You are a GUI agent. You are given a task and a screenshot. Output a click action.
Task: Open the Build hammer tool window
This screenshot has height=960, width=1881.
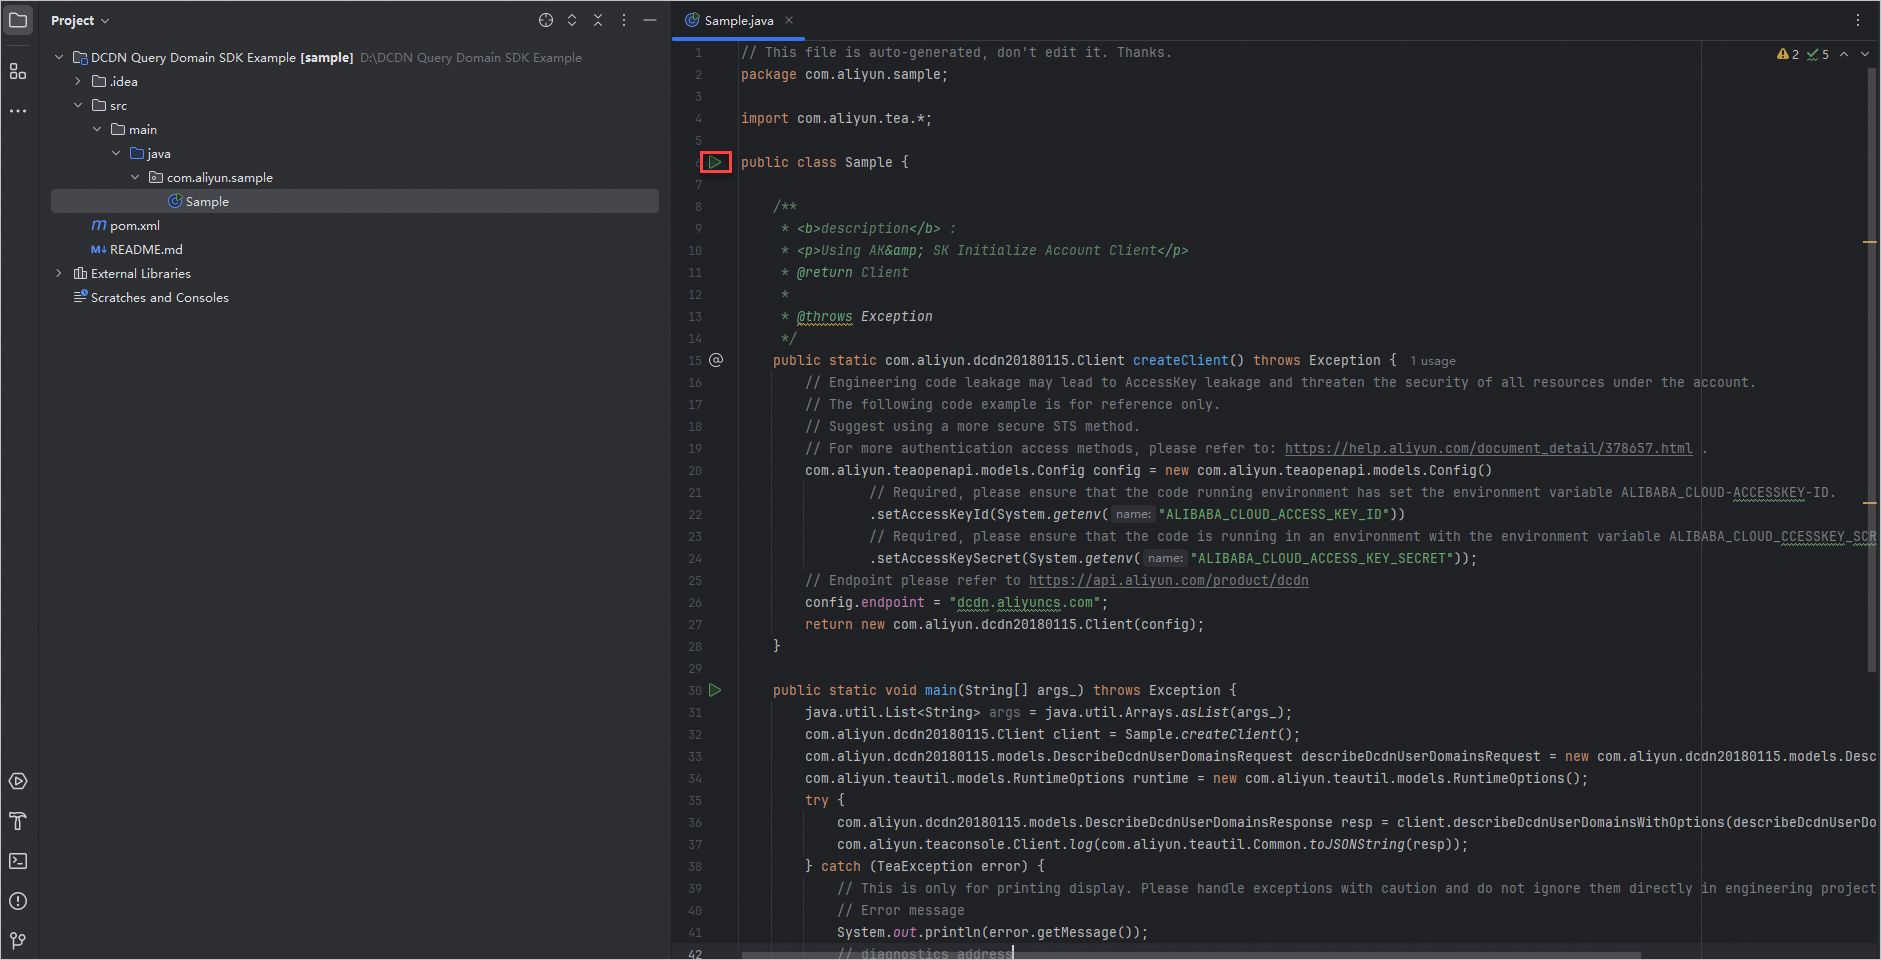pyautogui.click(x=18, y=821)
